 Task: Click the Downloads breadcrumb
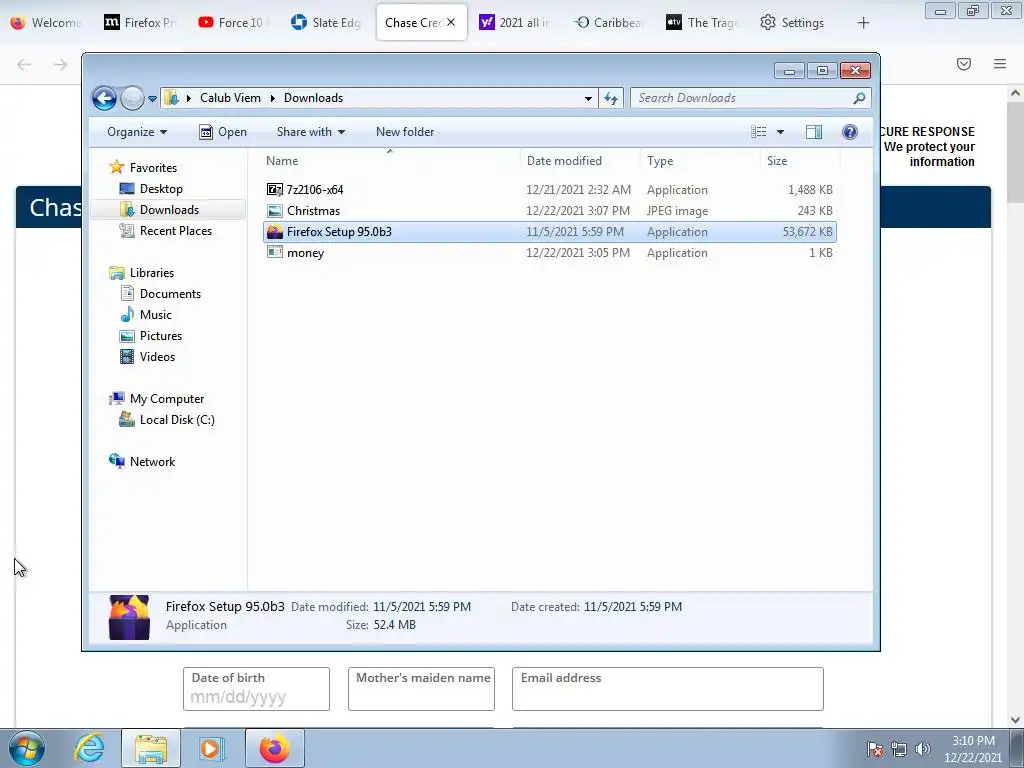tap(313, 98)
